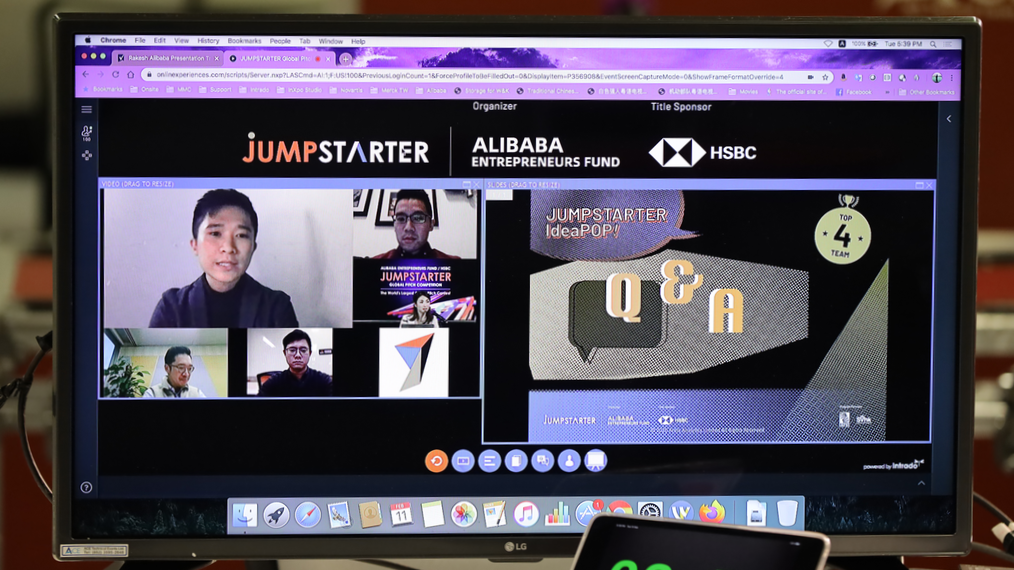This screenshot has height=570, width=1014.
Task: Maximize the Video panel
Action: [x=466, y=184]
